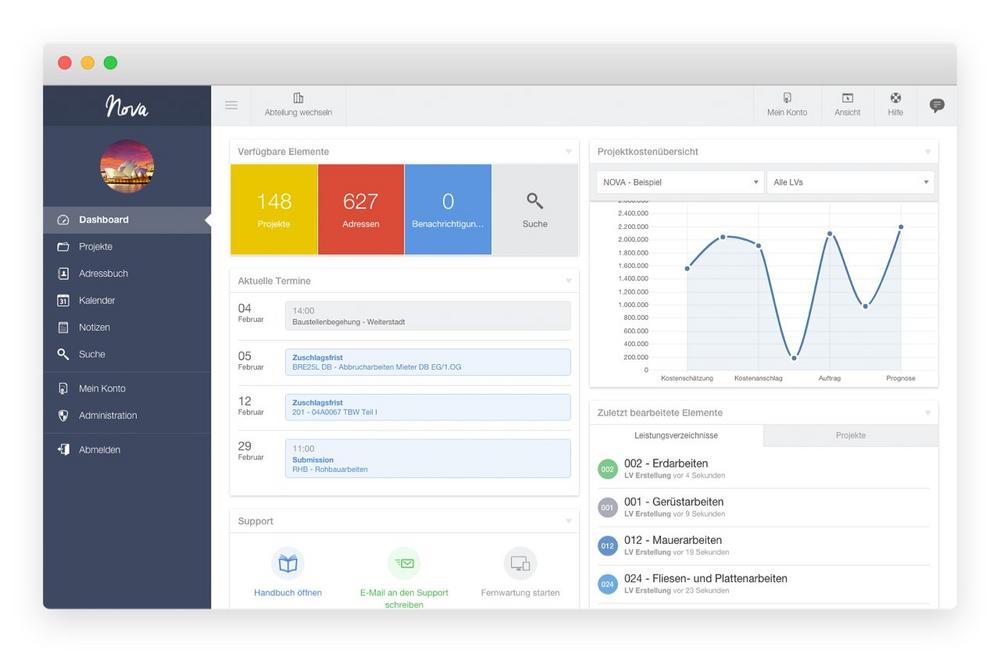The image size is (1000, 651).
Task: Click the Dashboard gauge icon in sidebar
Action: (x=63, y=220)
